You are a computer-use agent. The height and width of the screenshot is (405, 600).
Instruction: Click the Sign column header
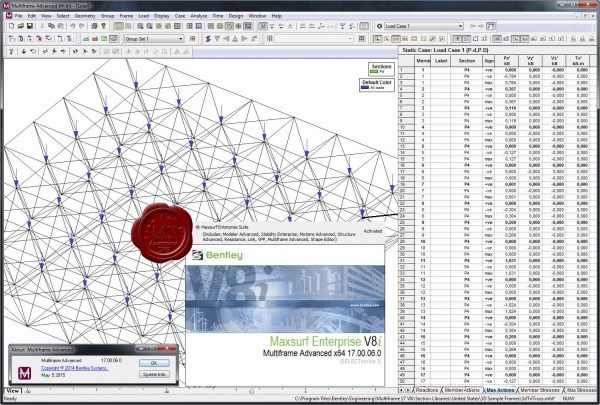pyautogui.click(x=489, y=61)
